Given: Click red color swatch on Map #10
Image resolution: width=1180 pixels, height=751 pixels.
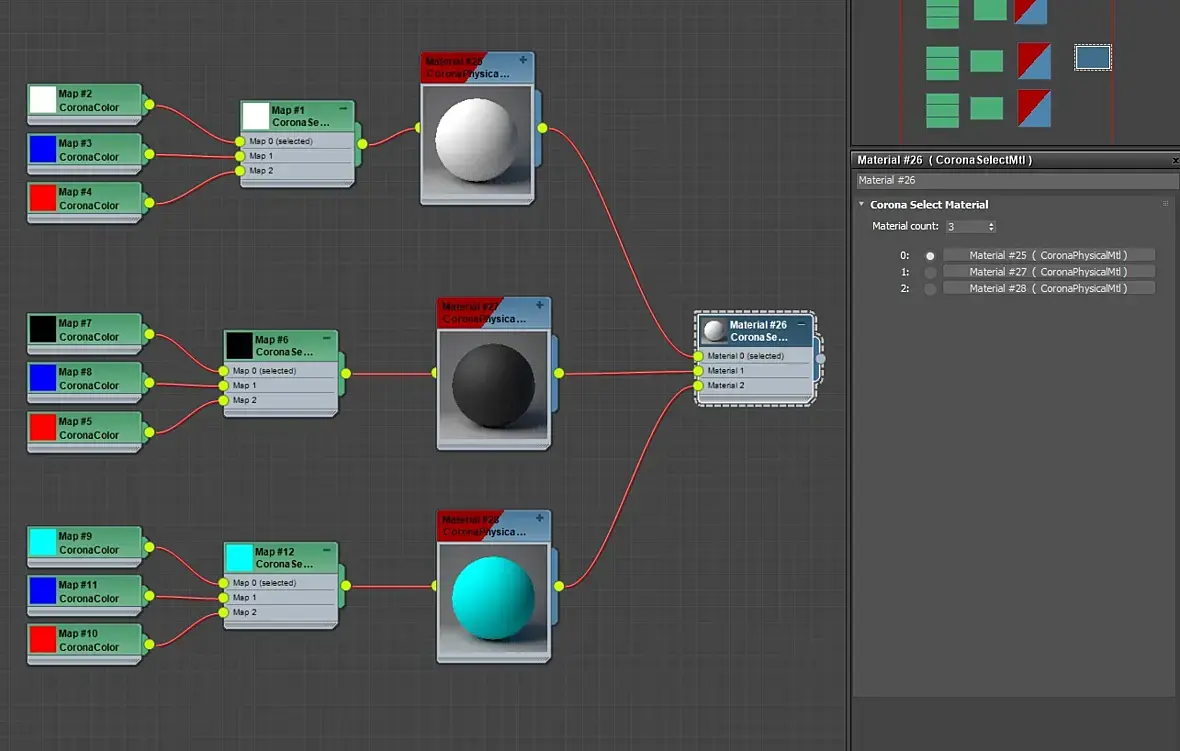Looking at the screenshot, I should [x=43, y=640].
